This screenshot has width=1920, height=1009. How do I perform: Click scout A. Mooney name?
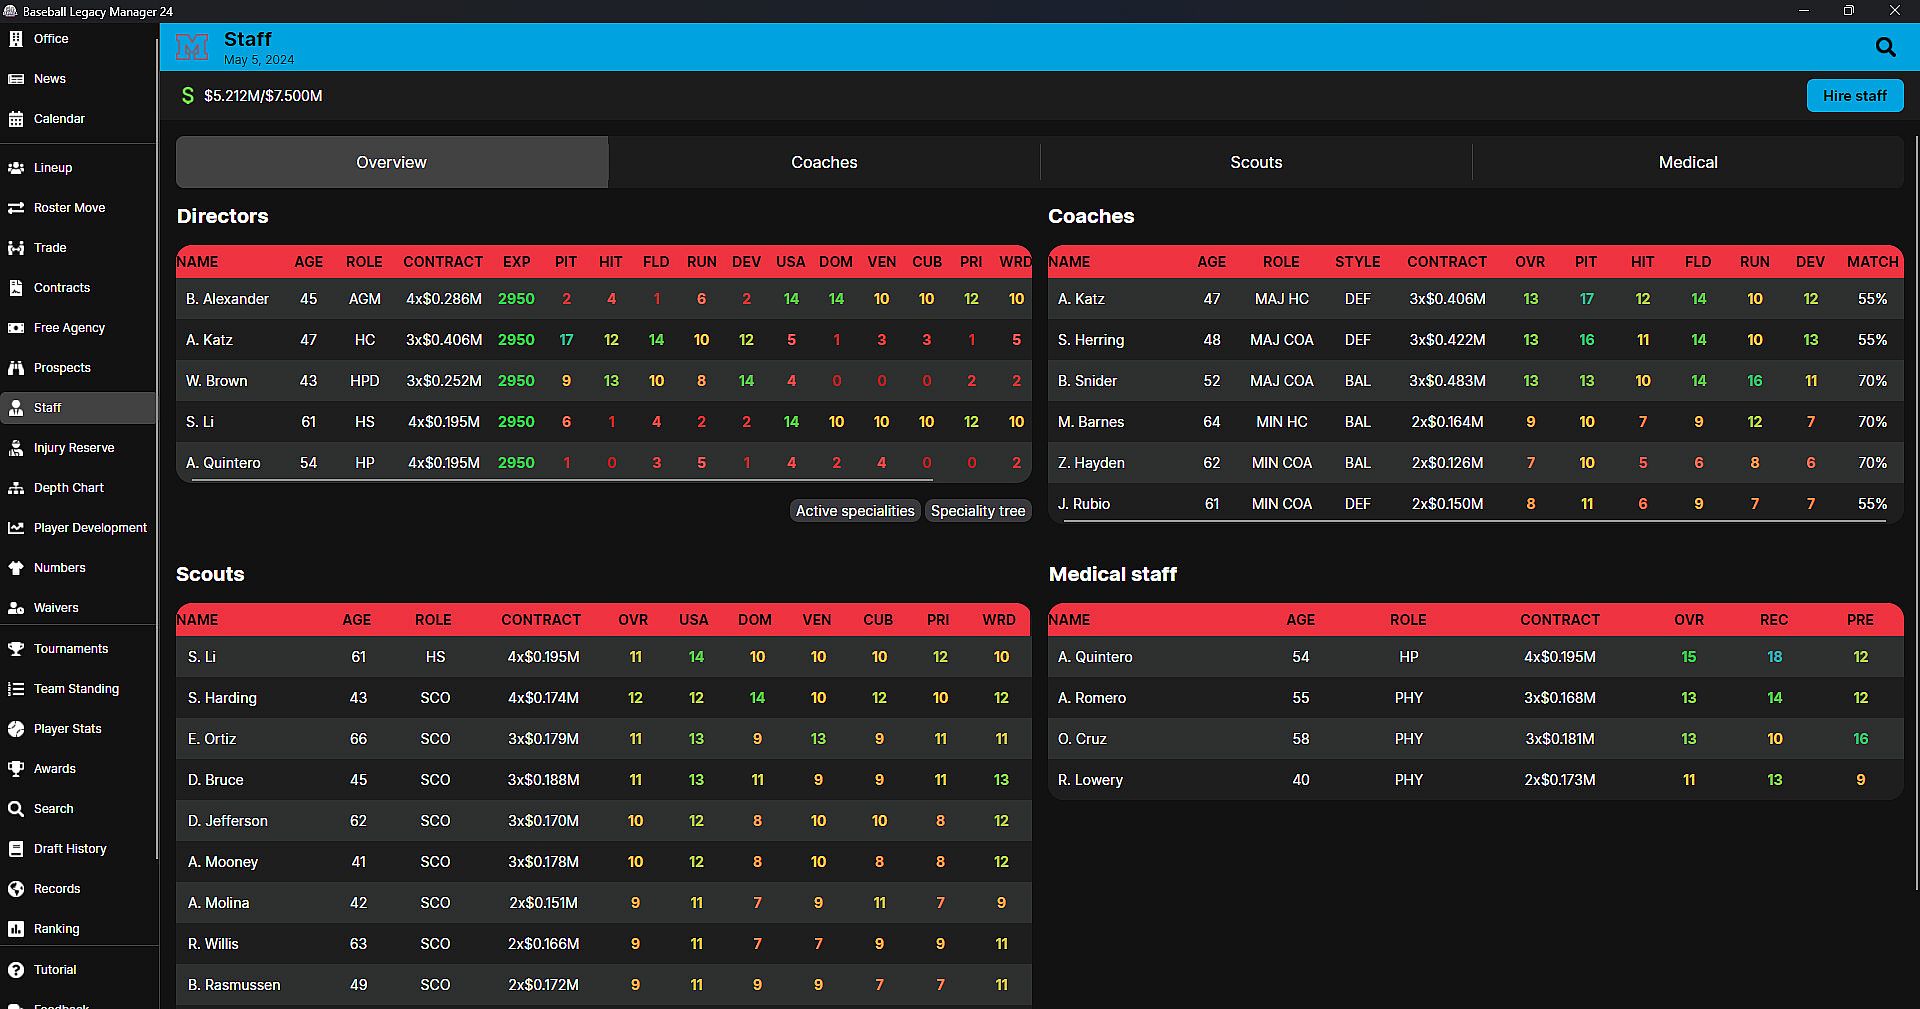coord(223,862)
